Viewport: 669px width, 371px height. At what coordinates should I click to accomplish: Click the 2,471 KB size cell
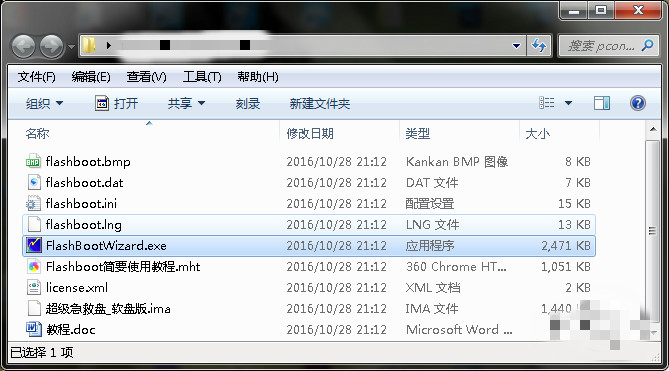(566, 245)
